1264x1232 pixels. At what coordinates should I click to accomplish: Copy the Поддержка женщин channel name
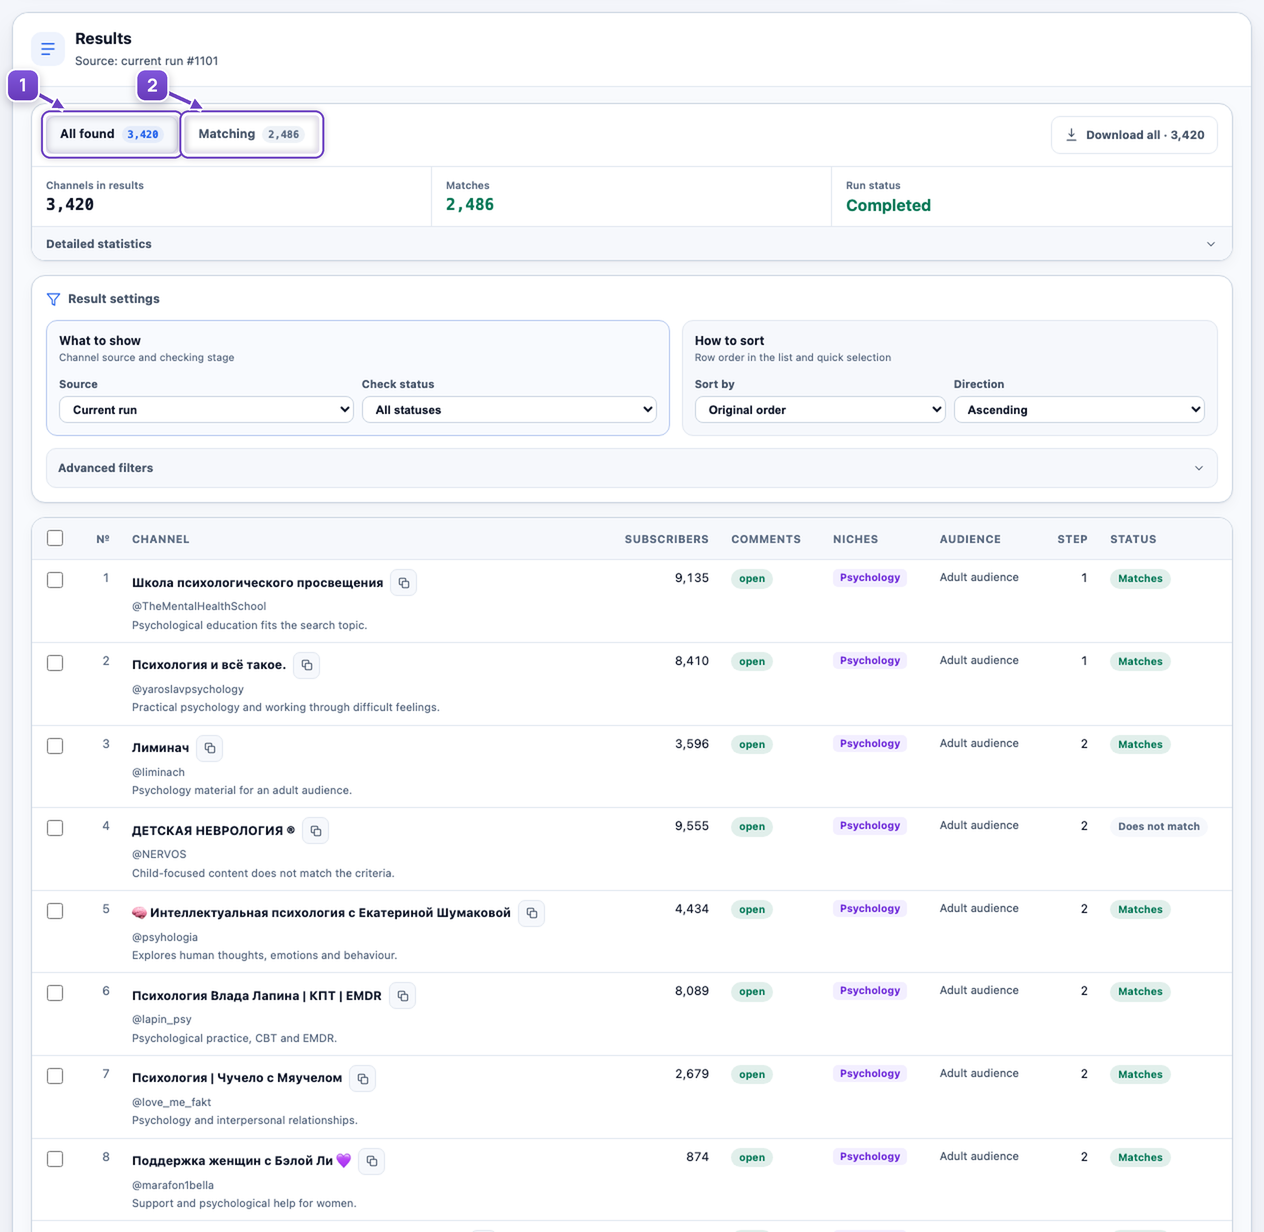point(372,1161)
